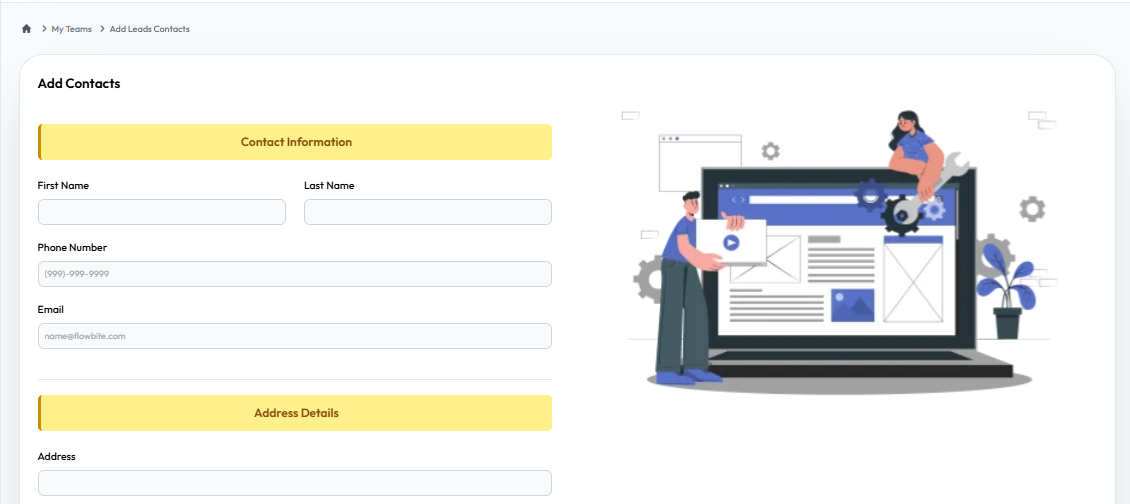Focus the First Name input field

click(161, 212)
